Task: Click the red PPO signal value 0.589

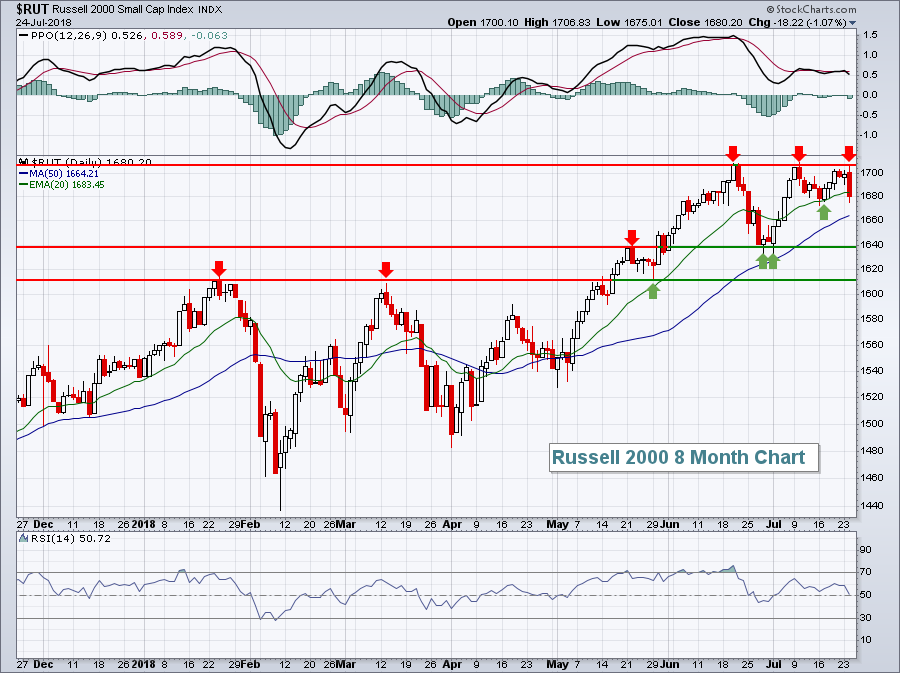Action: 167,35
